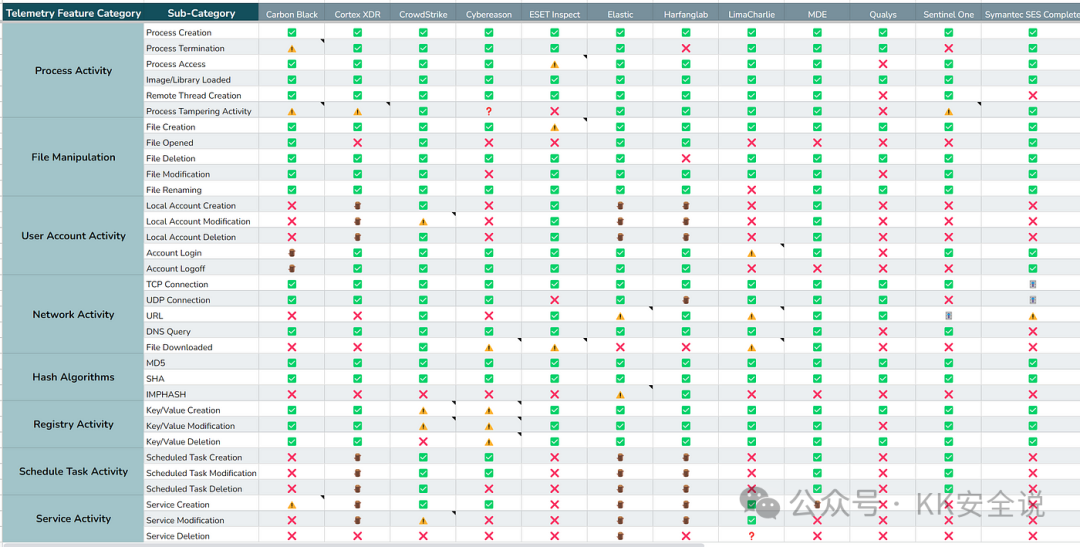Select the 'Cortex XDR' column header
Screen dimensions: 1080x547
357,14
